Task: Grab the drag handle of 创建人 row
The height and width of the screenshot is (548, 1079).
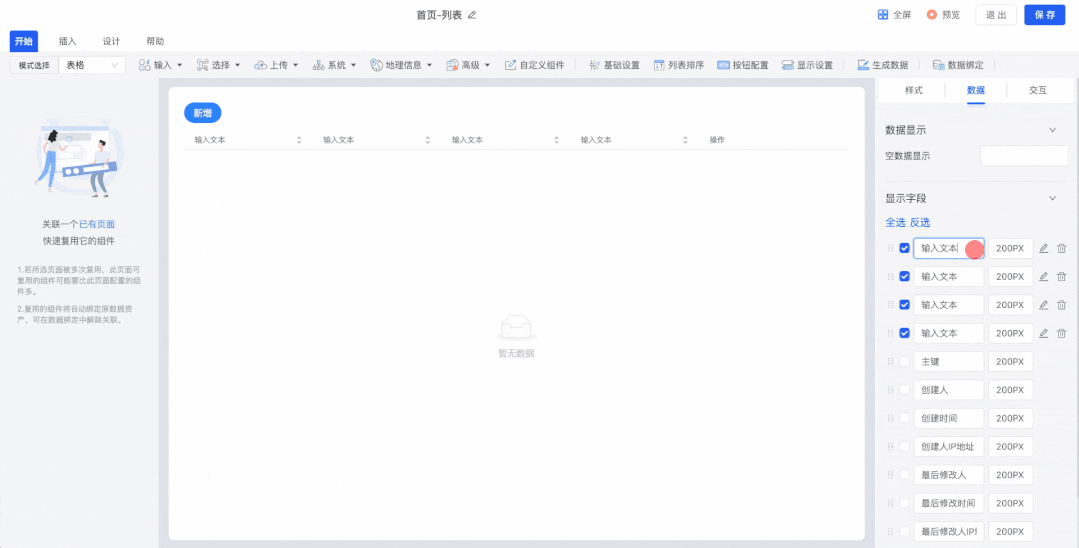Action: coord(890,390)
